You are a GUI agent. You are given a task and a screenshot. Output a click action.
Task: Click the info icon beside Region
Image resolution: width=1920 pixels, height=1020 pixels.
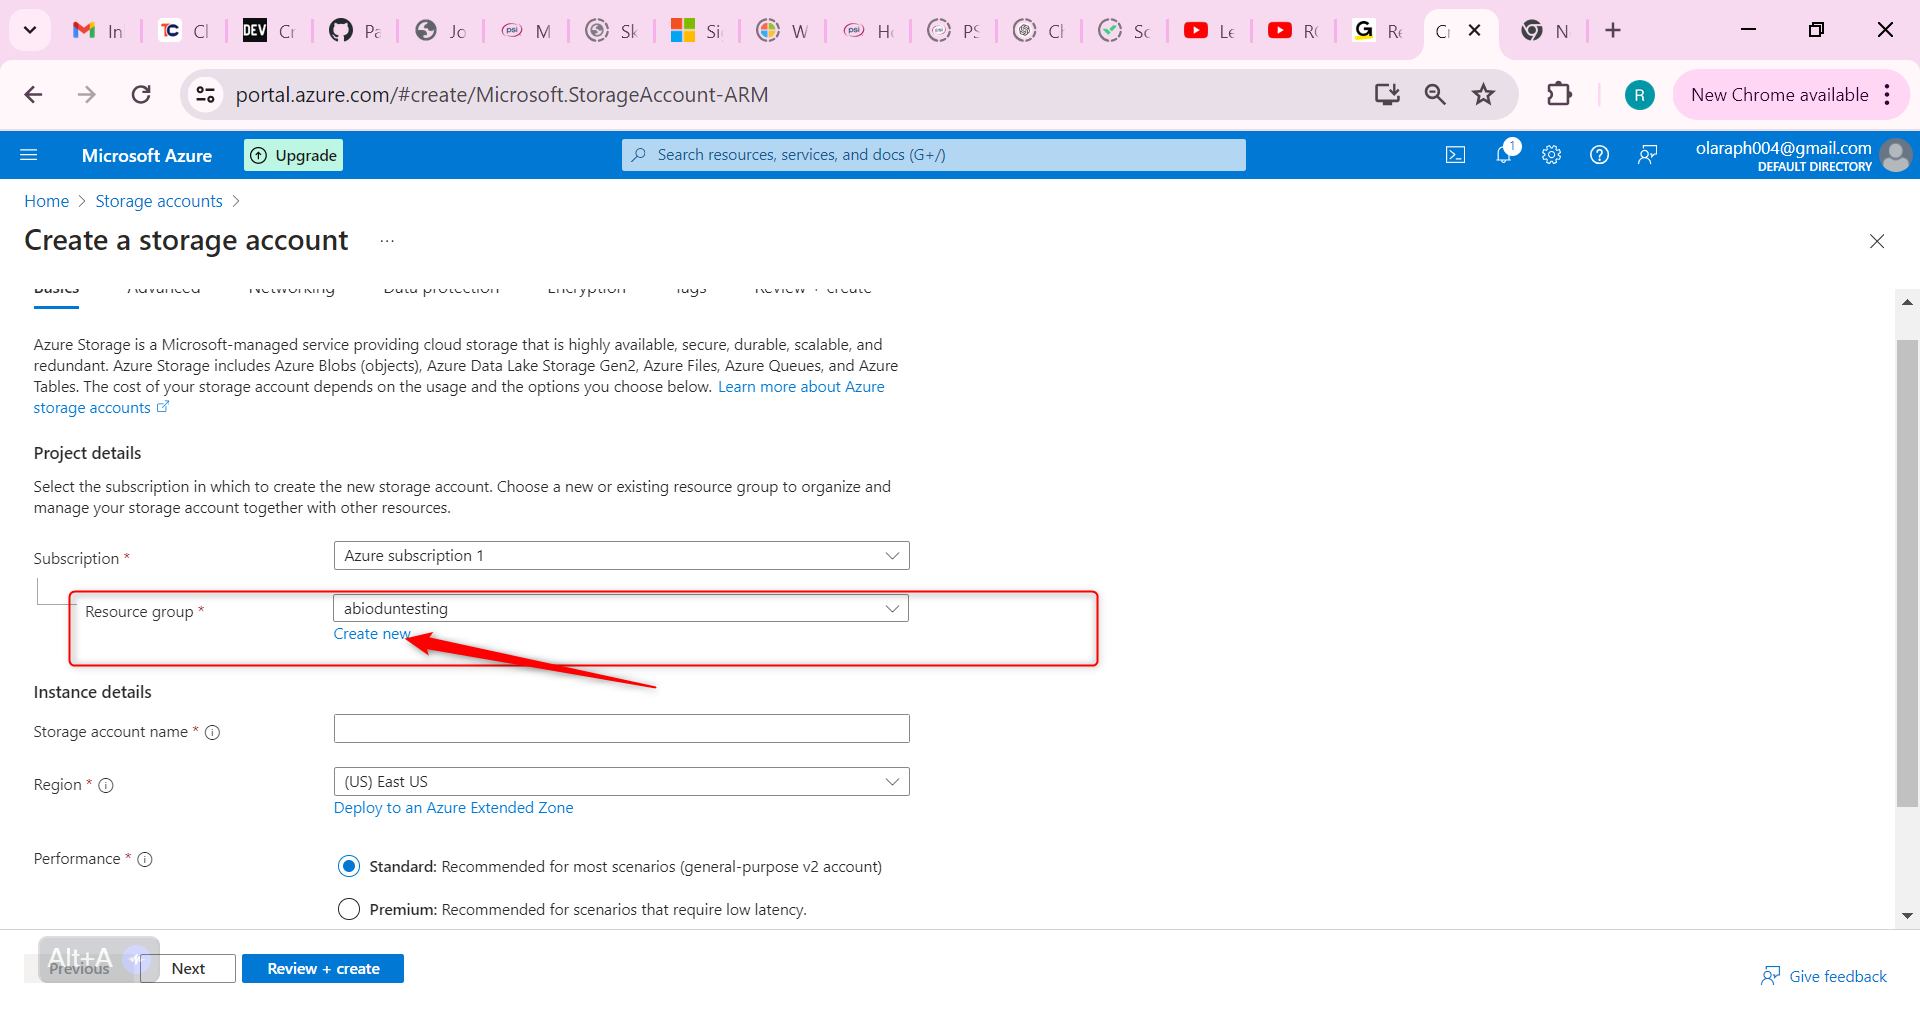pos(106,785)
